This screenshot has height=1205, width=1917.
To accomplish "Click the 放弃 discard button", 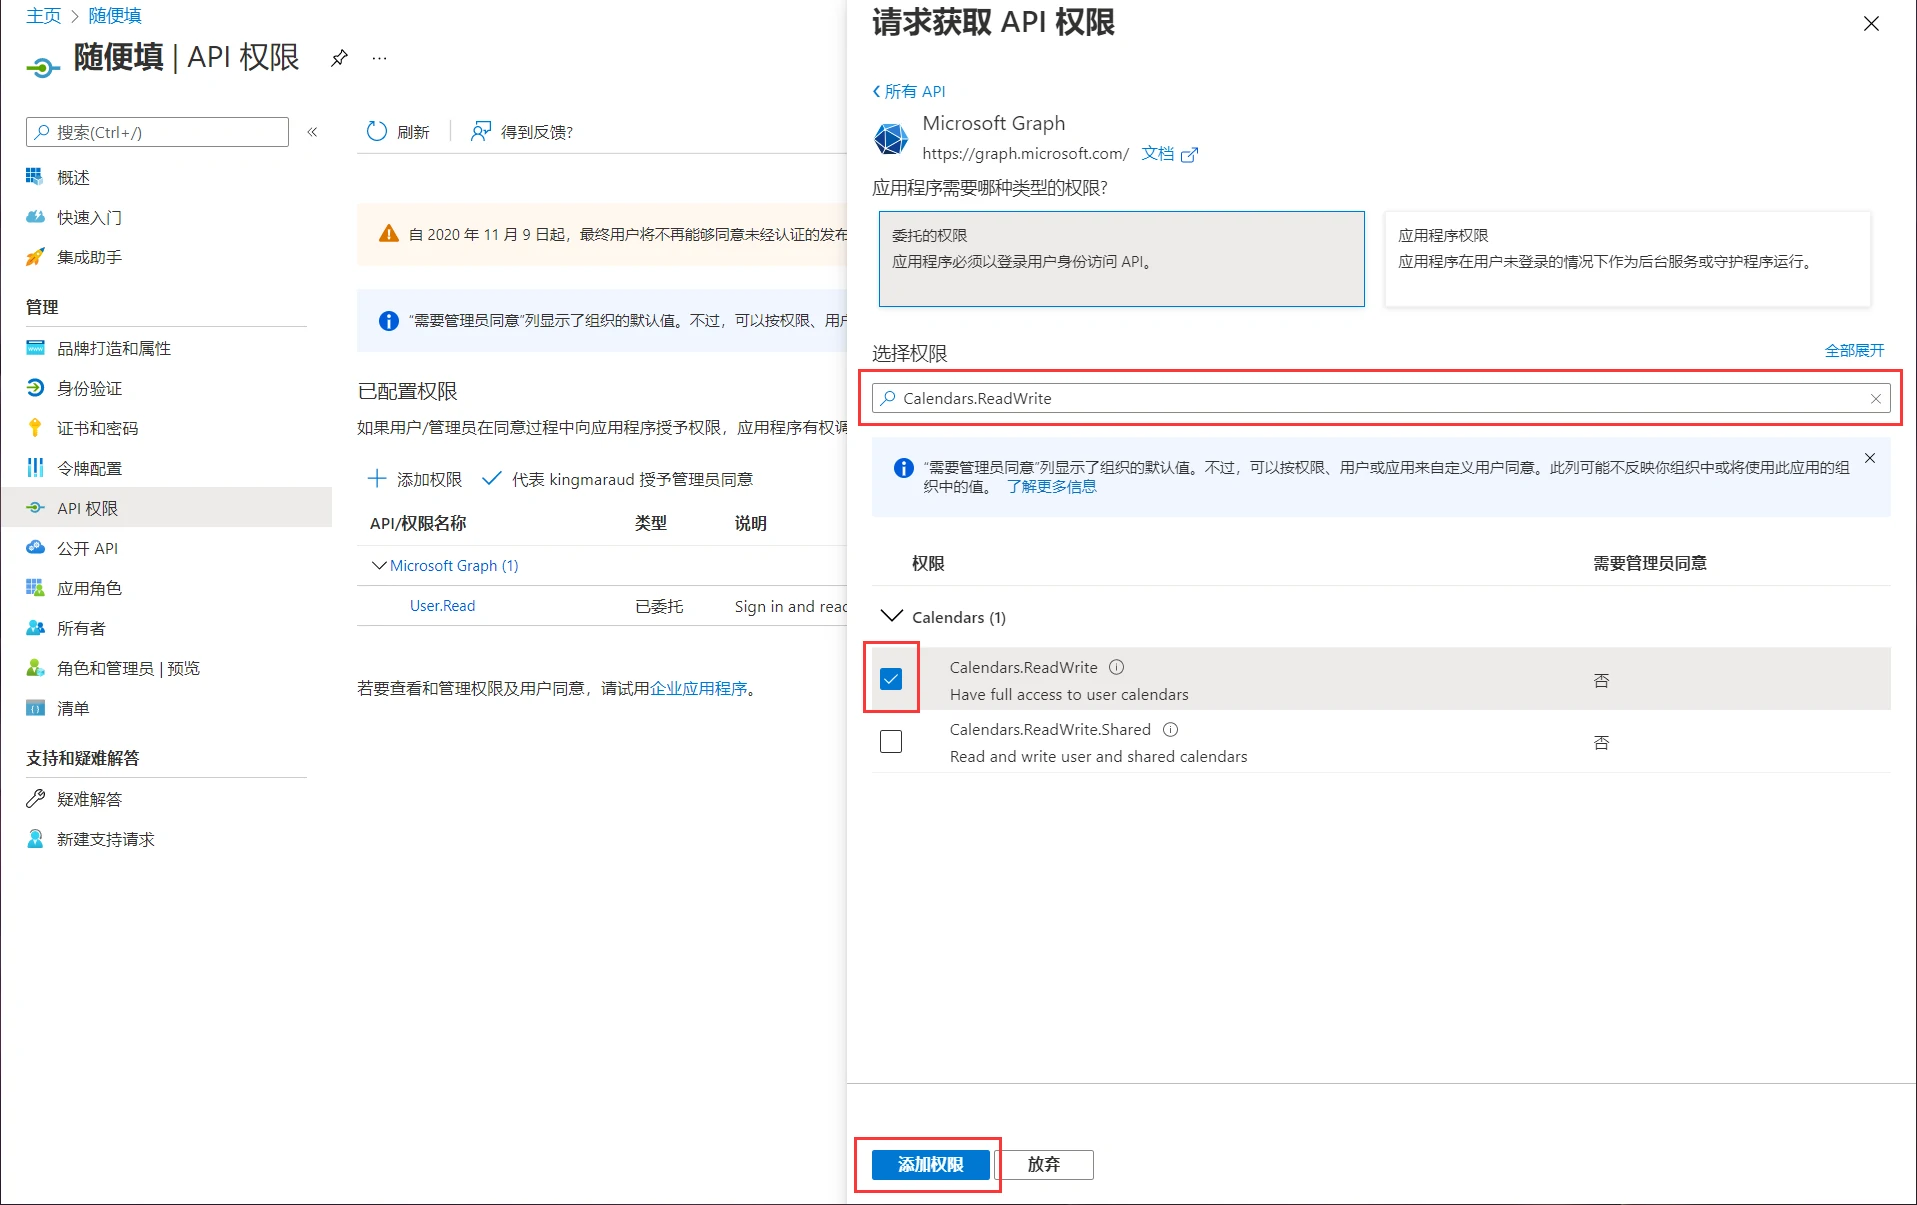I will click(1043, 1165).
